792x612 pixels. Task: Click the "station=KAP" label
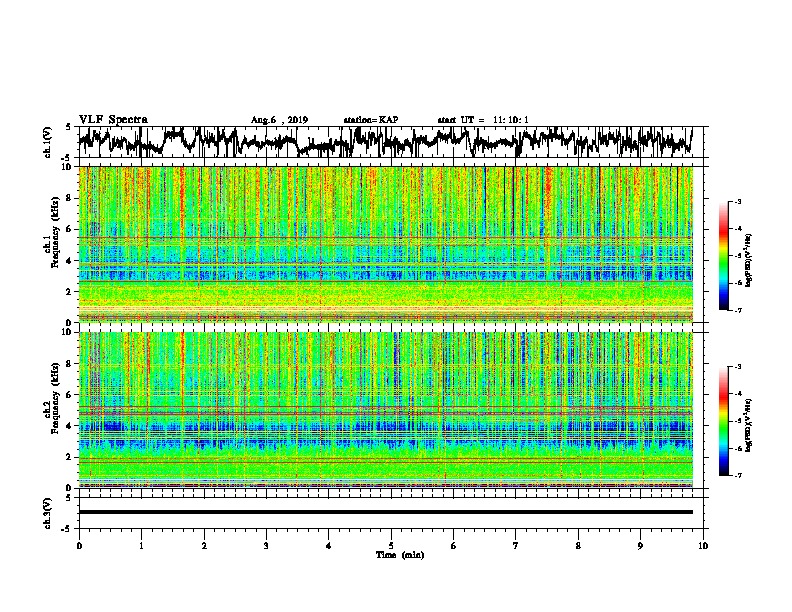click(x=371, y=120)
